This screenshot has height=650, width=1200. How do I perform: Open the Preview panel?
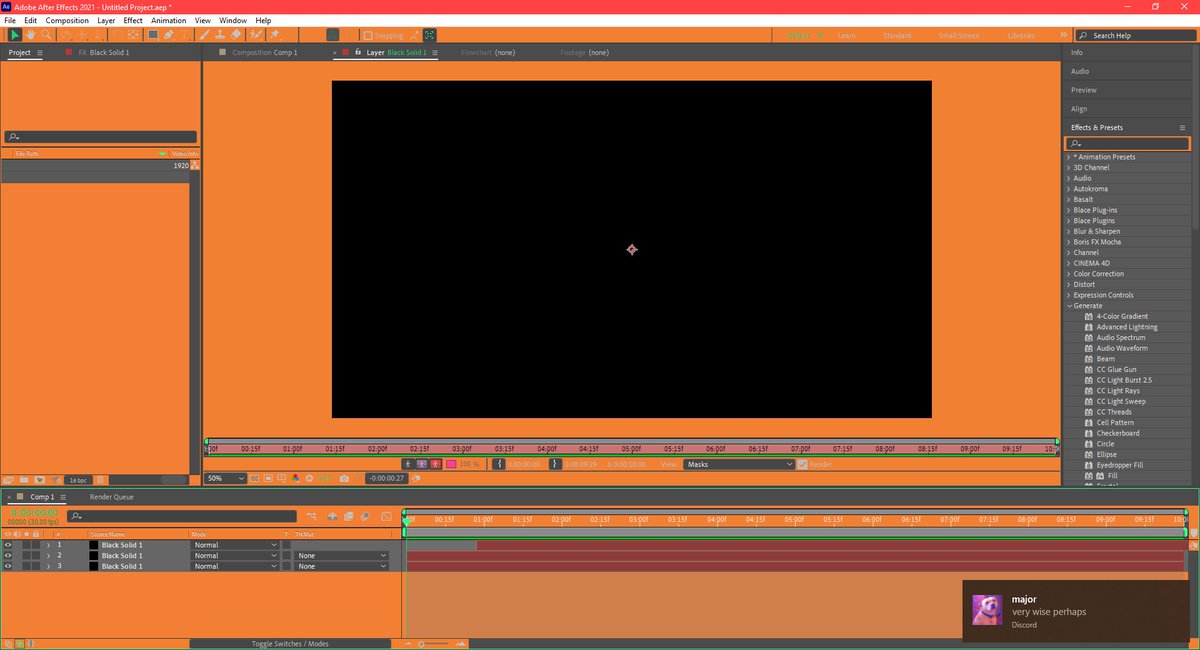click(1084, 90)
